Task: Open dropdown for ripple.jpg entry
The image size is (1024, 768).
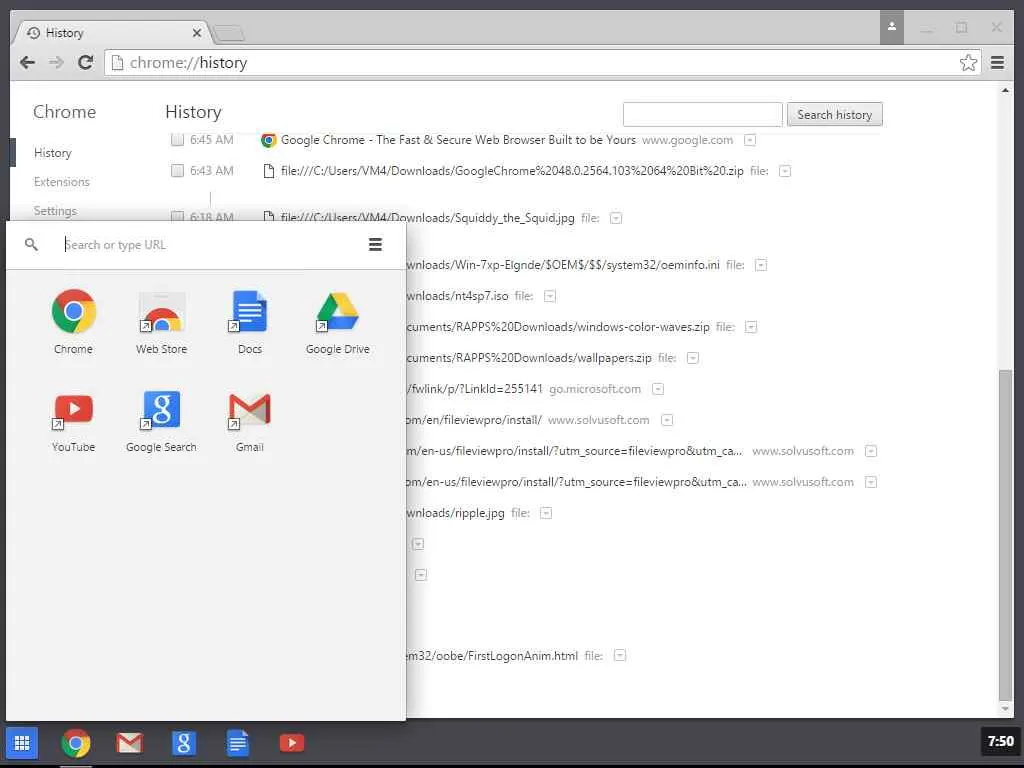Action: click(546, 513)
